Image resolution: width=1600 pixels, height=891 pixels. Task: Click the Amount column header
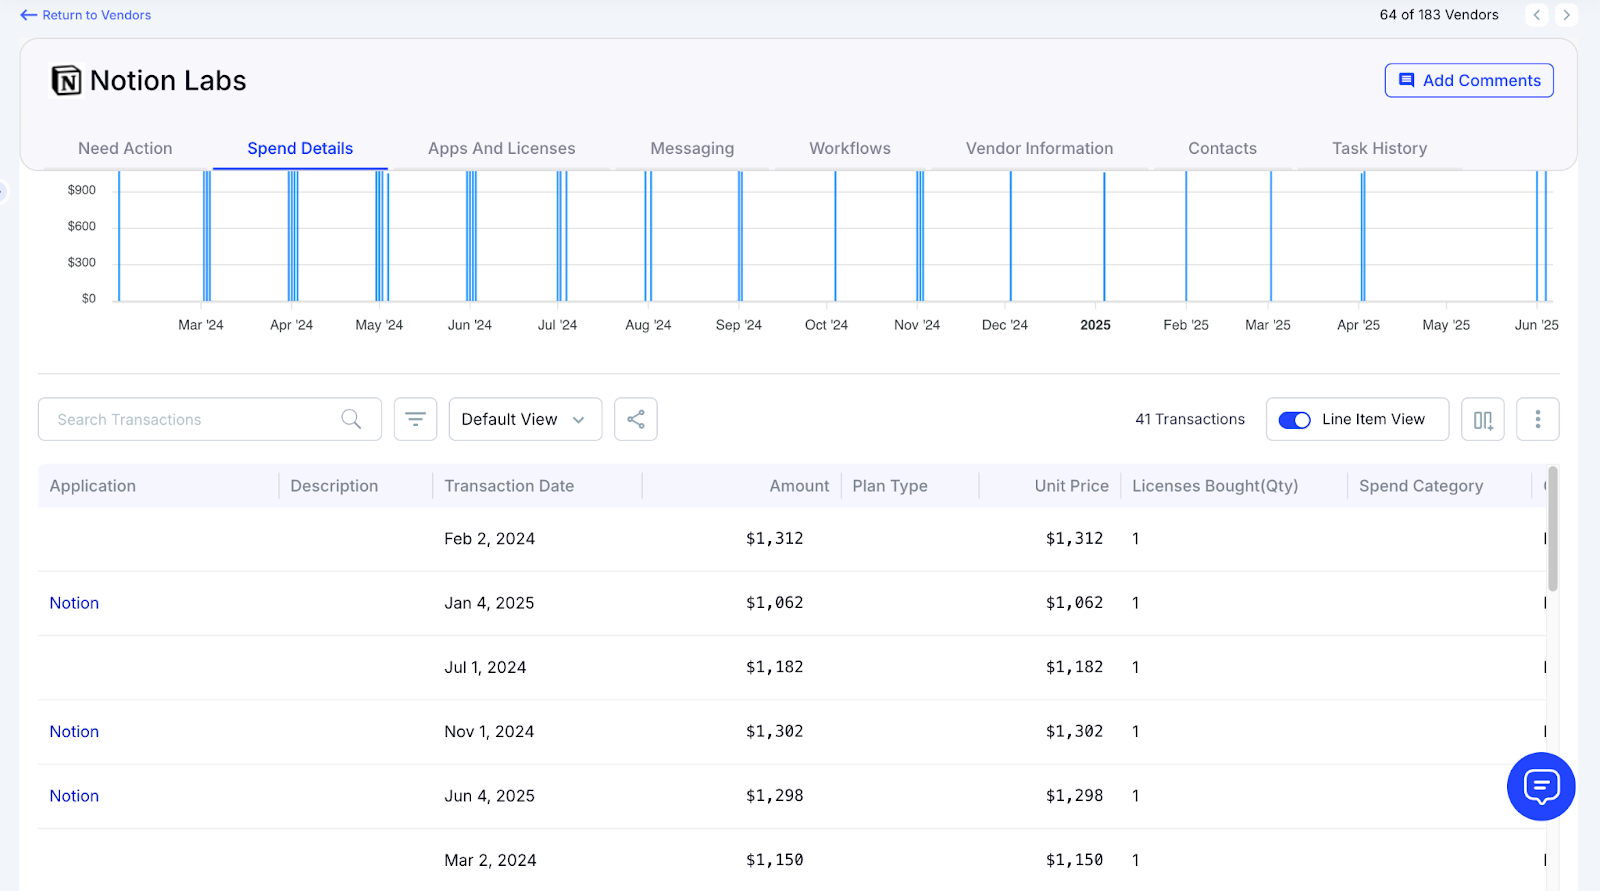[x=799, y=486]
